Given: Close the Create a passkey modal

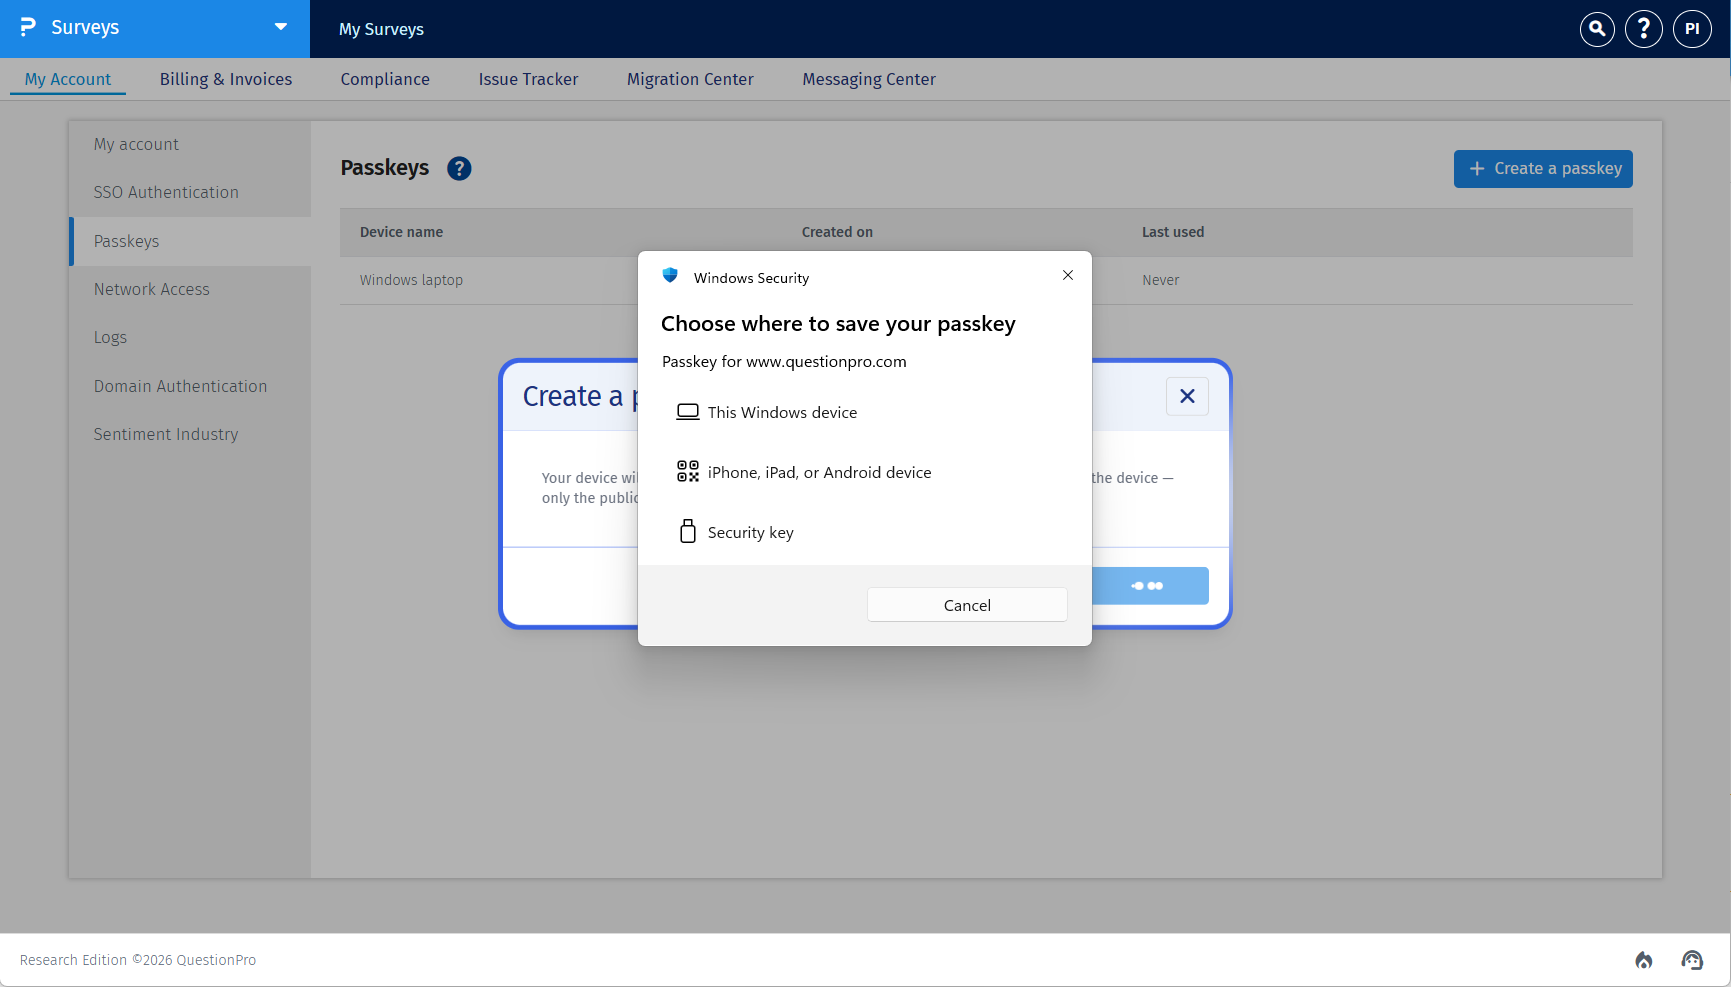Looking at the screenshot, I should point(1187,396).
